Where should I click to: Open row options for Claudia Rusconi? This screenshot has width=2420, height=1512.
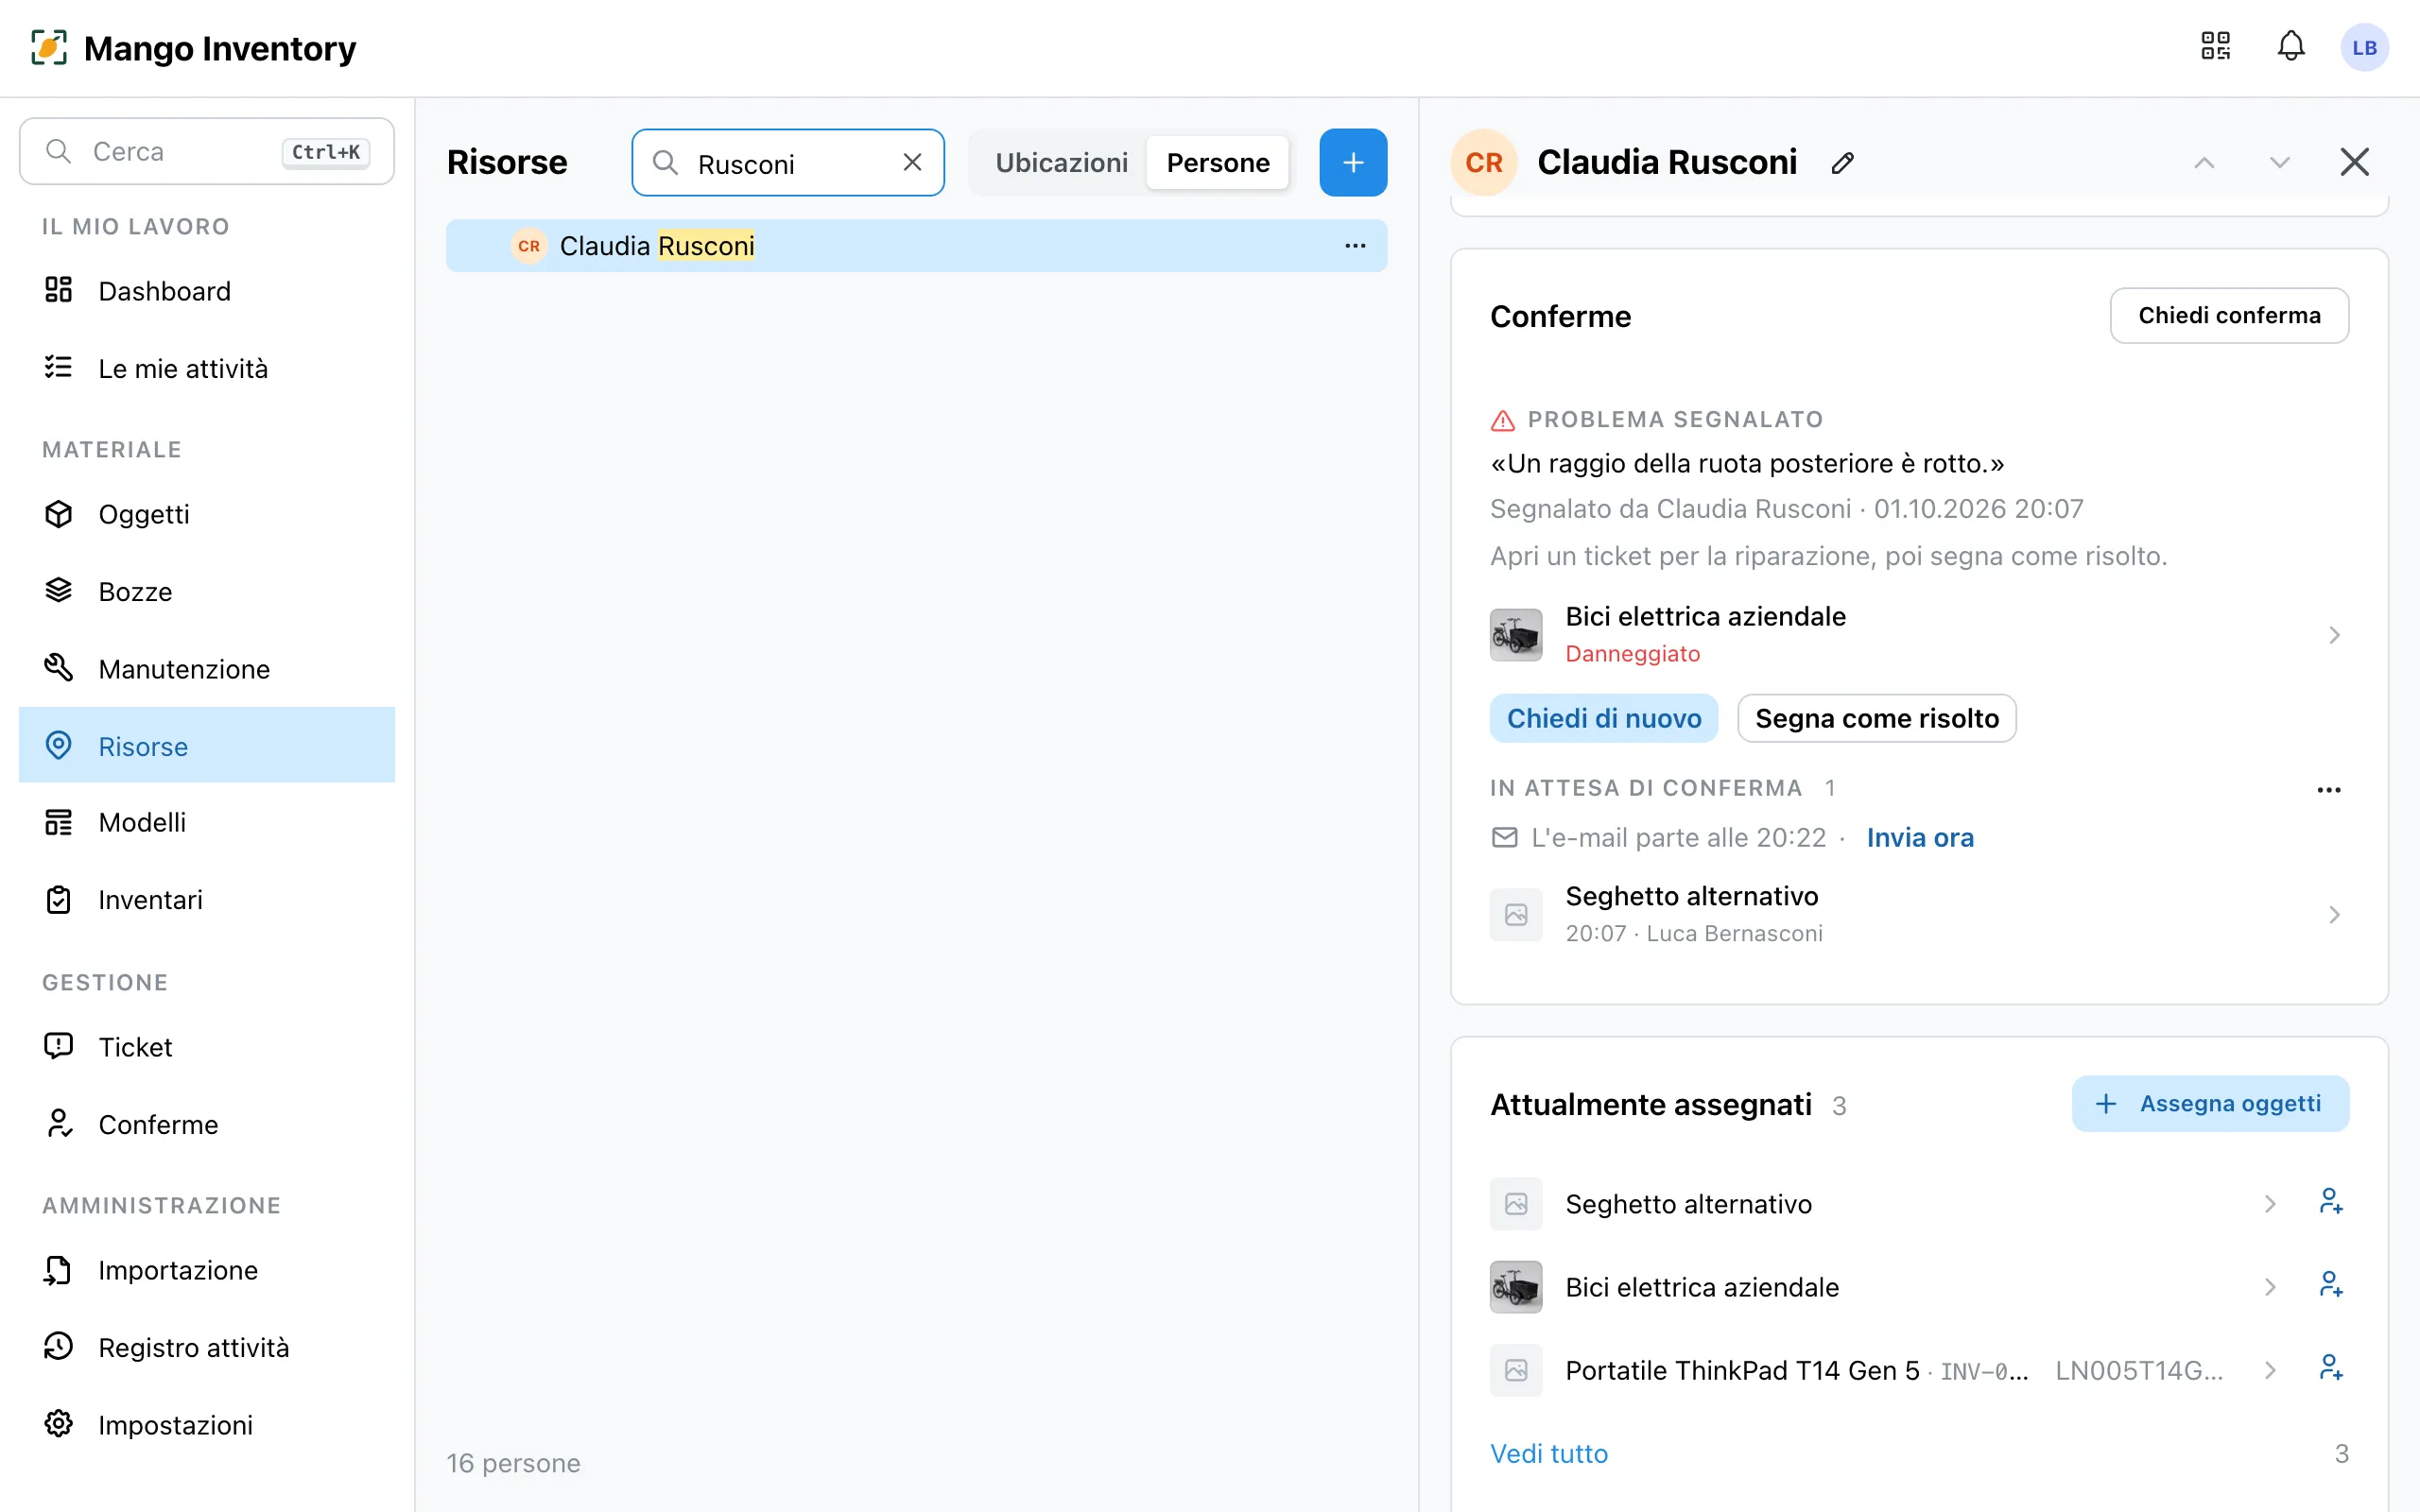tap(1355, 246)
